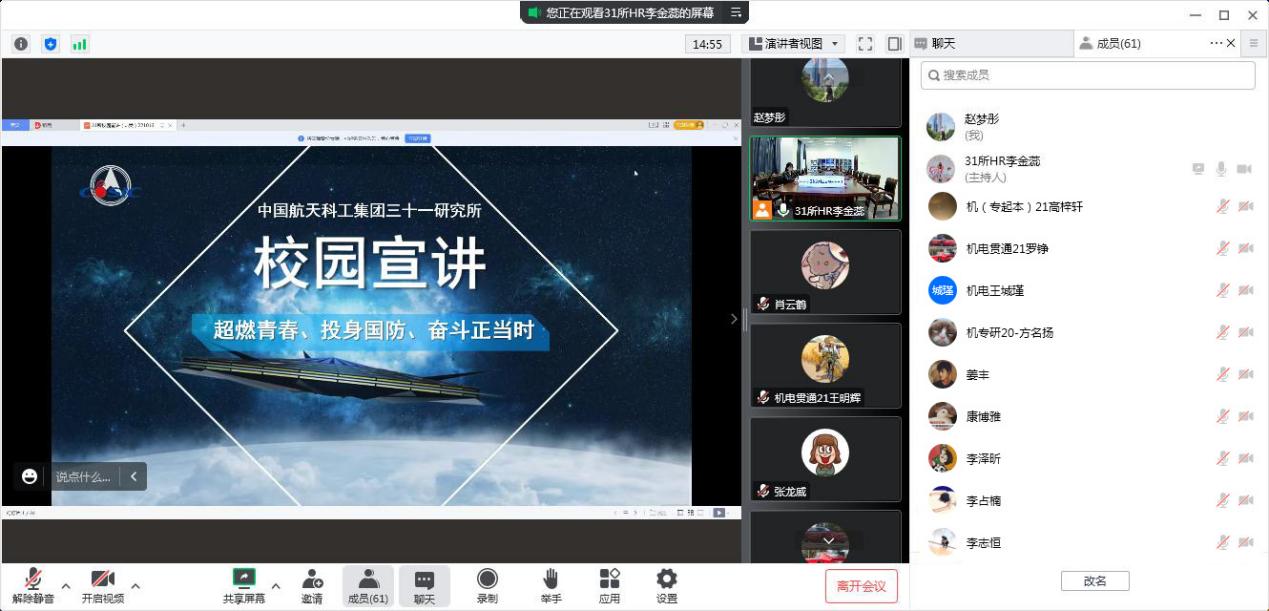Click the Record button icon

coord(487,585)
